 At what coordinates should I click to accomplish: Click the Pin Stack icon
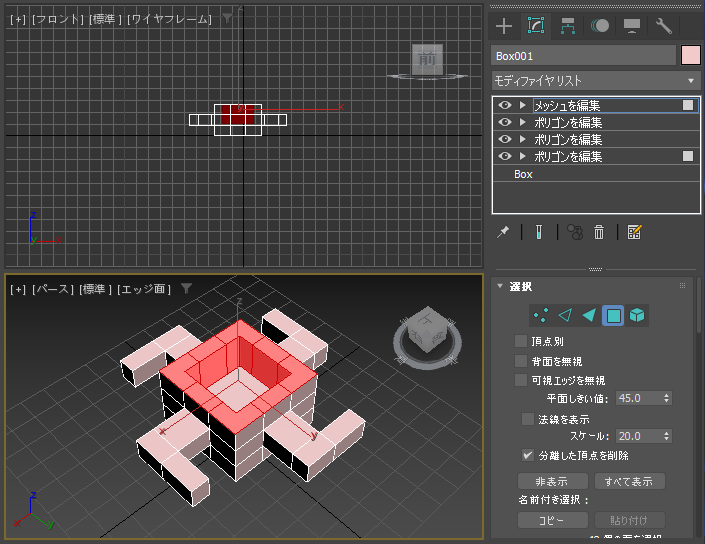pos(503,232)
